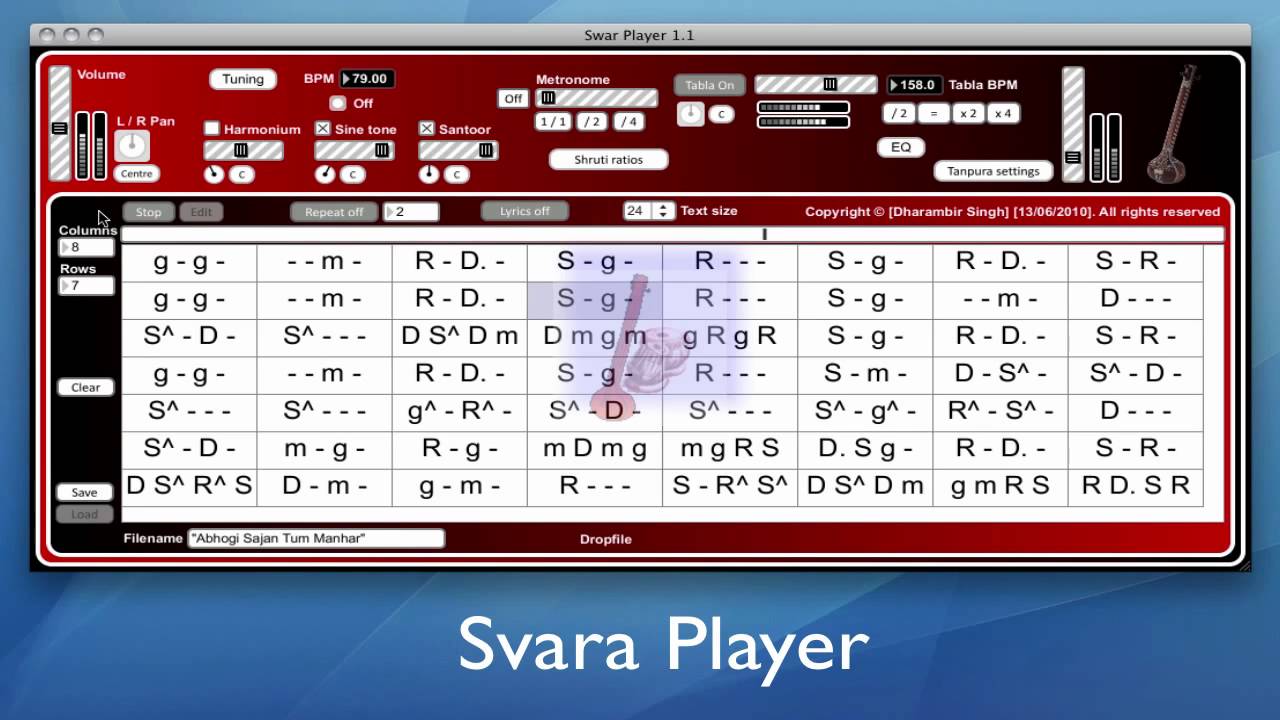Click the BPM 79.00 number box
1280x720 pixels.
coord(366,79)
